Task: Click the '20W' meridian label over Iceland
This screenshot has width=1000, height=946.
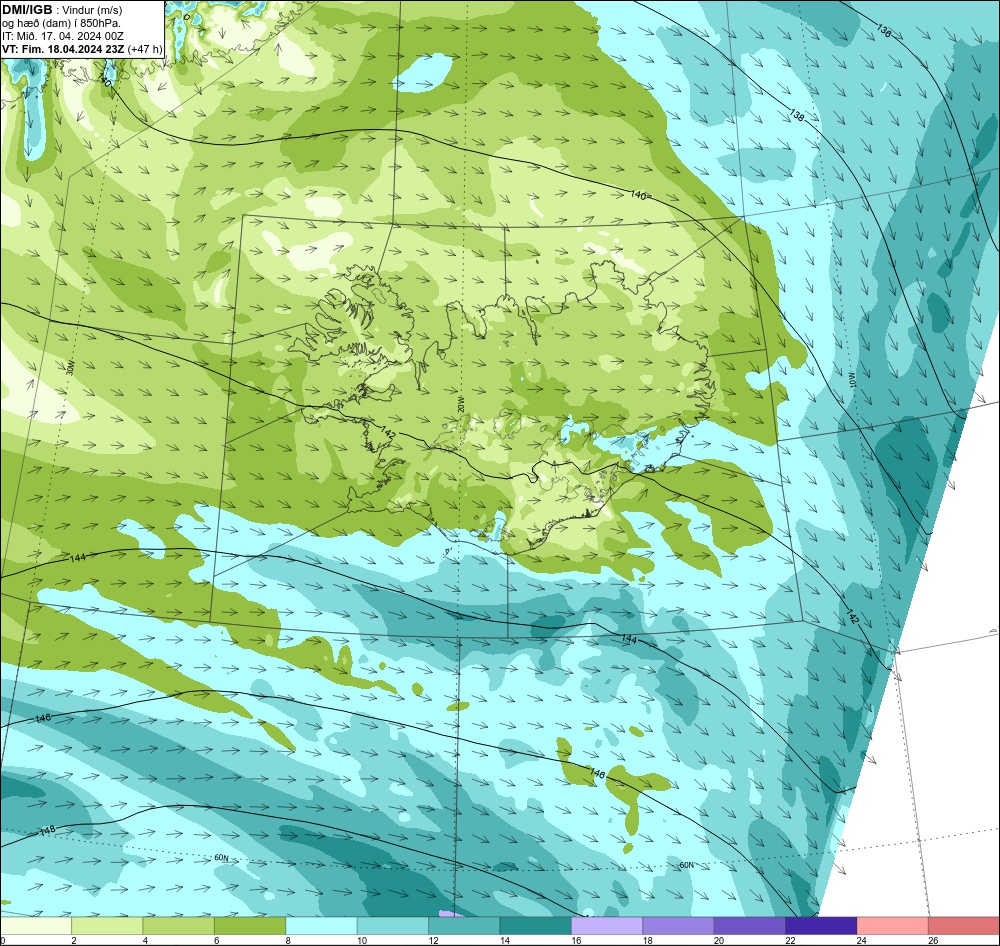Action: [460, 404]
